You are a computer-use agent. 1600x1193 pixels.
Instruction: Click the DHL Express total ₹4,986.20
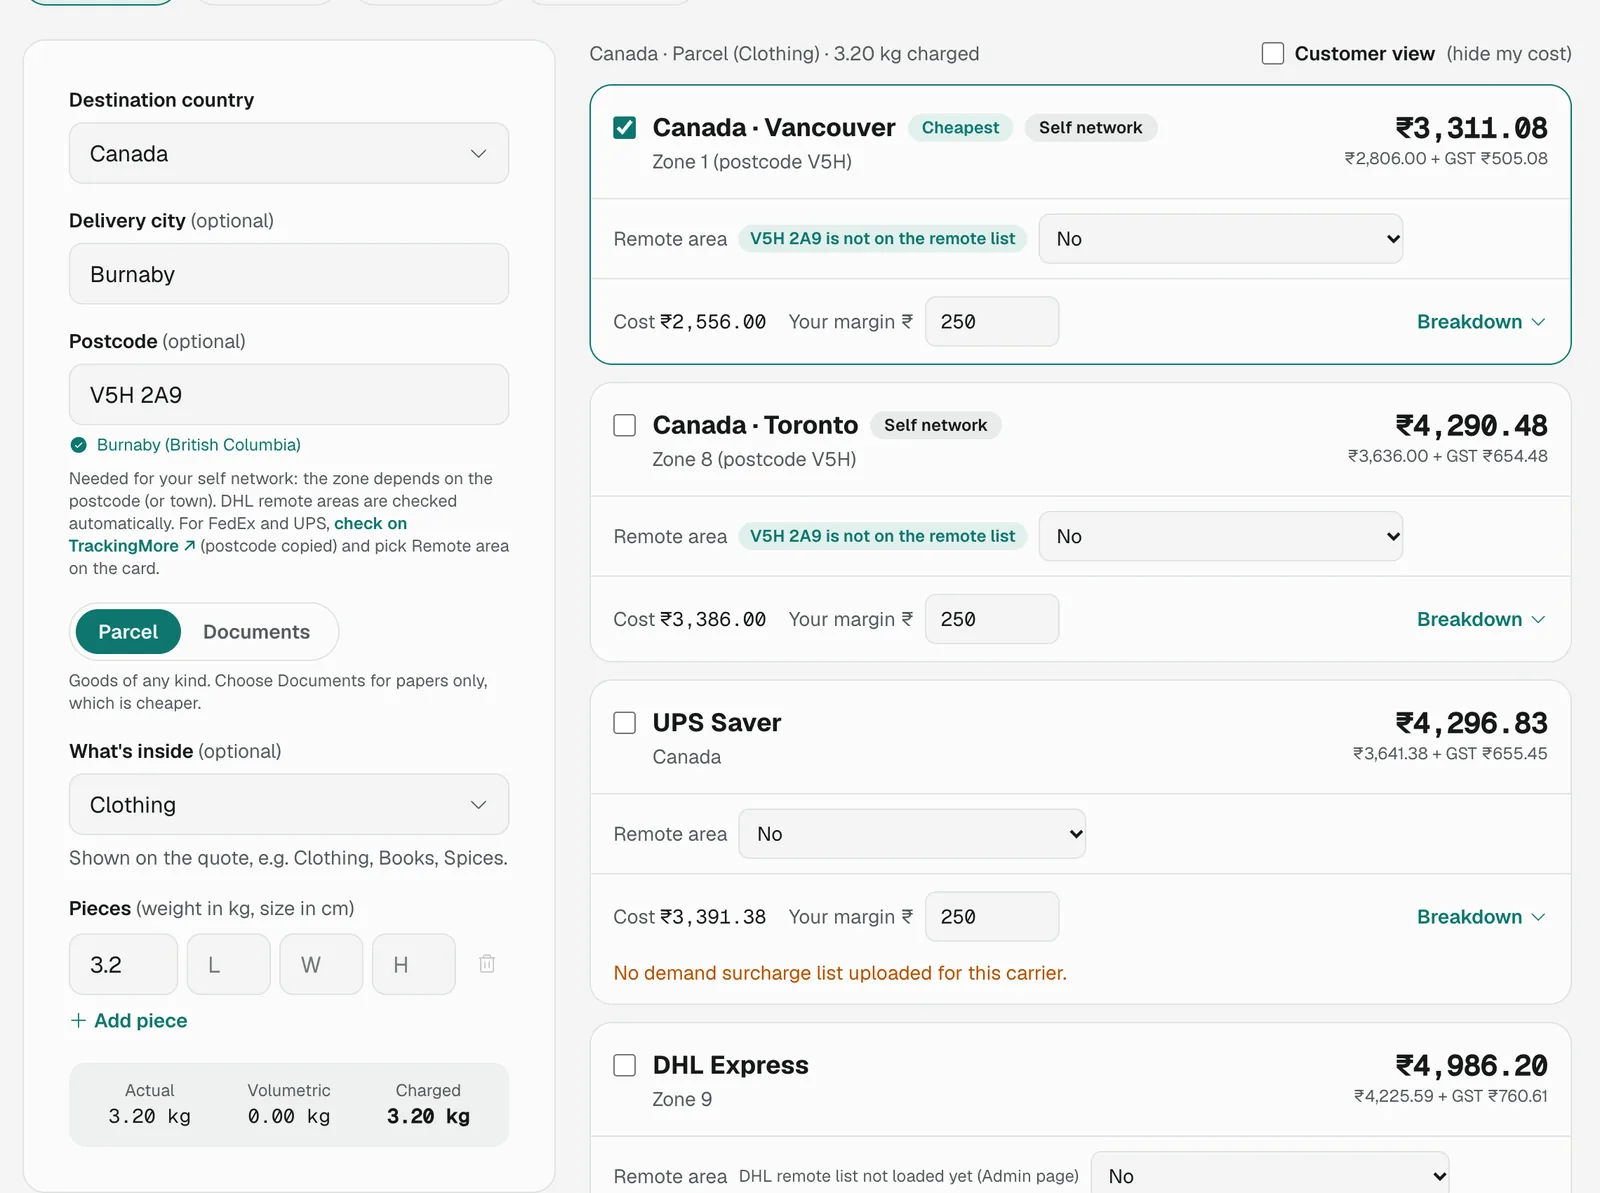[1471, 1066]
